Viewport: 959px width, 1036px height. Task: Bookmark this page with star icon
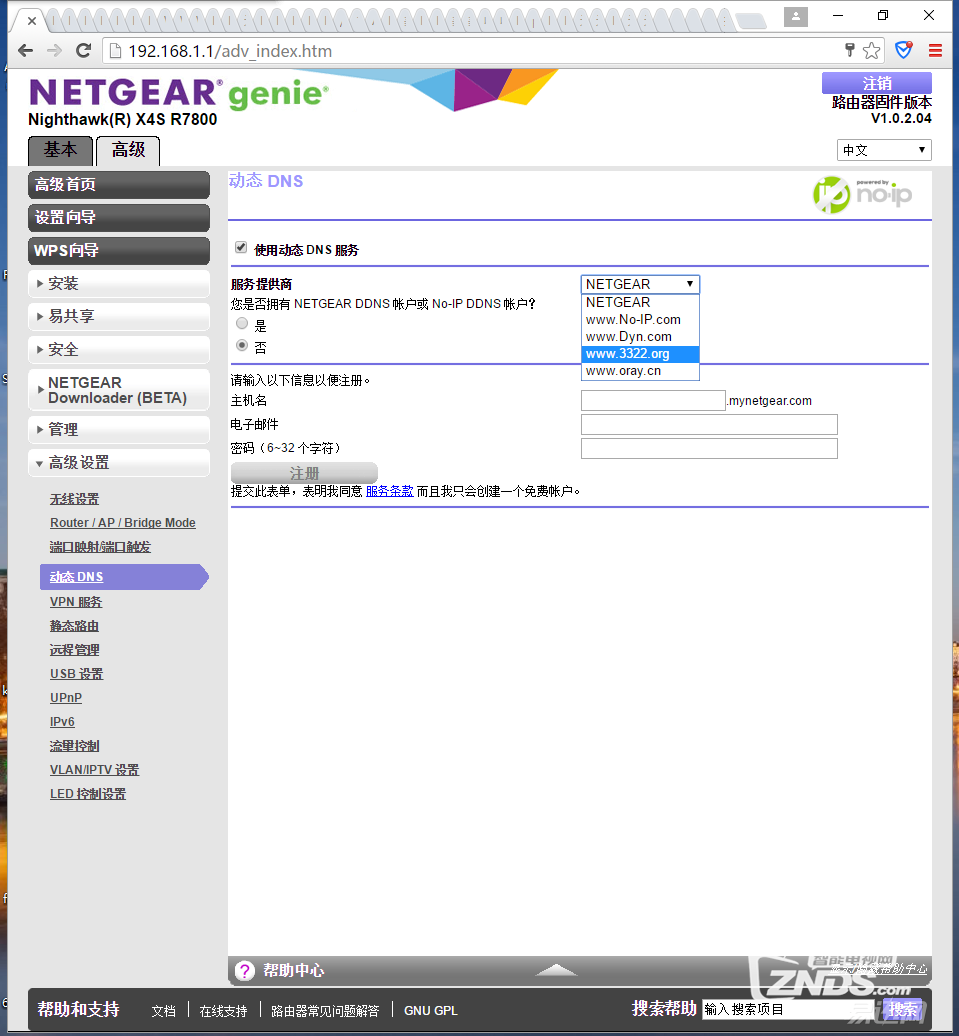tap(872, 51)
